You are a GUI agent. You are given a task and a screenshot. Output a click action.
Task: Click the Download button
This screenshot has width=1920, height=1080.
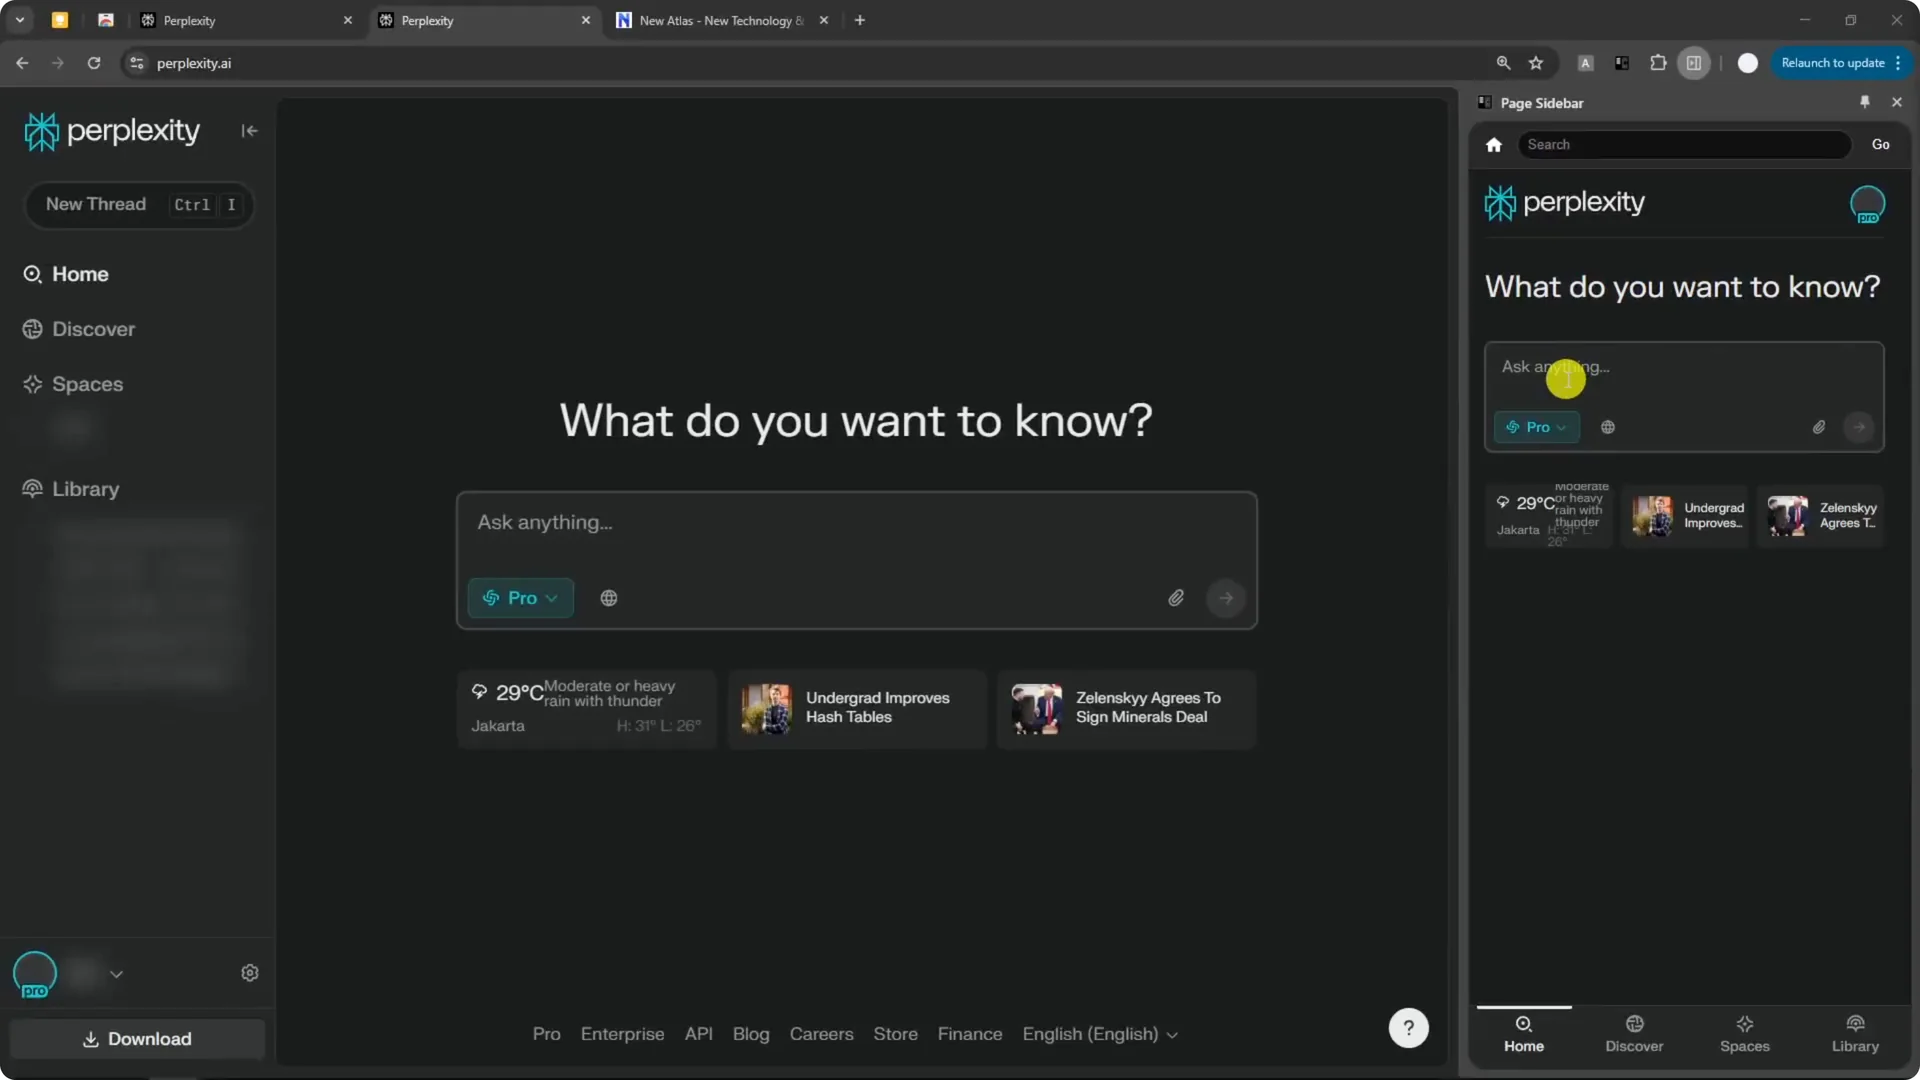(x=137, y=1039)
